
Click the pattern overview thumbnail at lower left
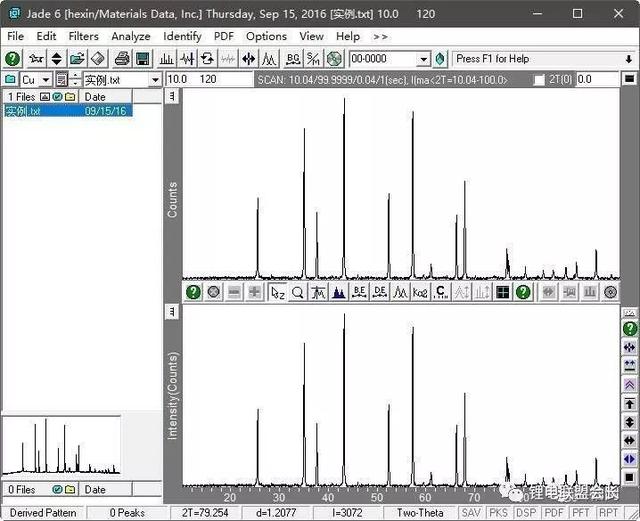click(61, 445)
